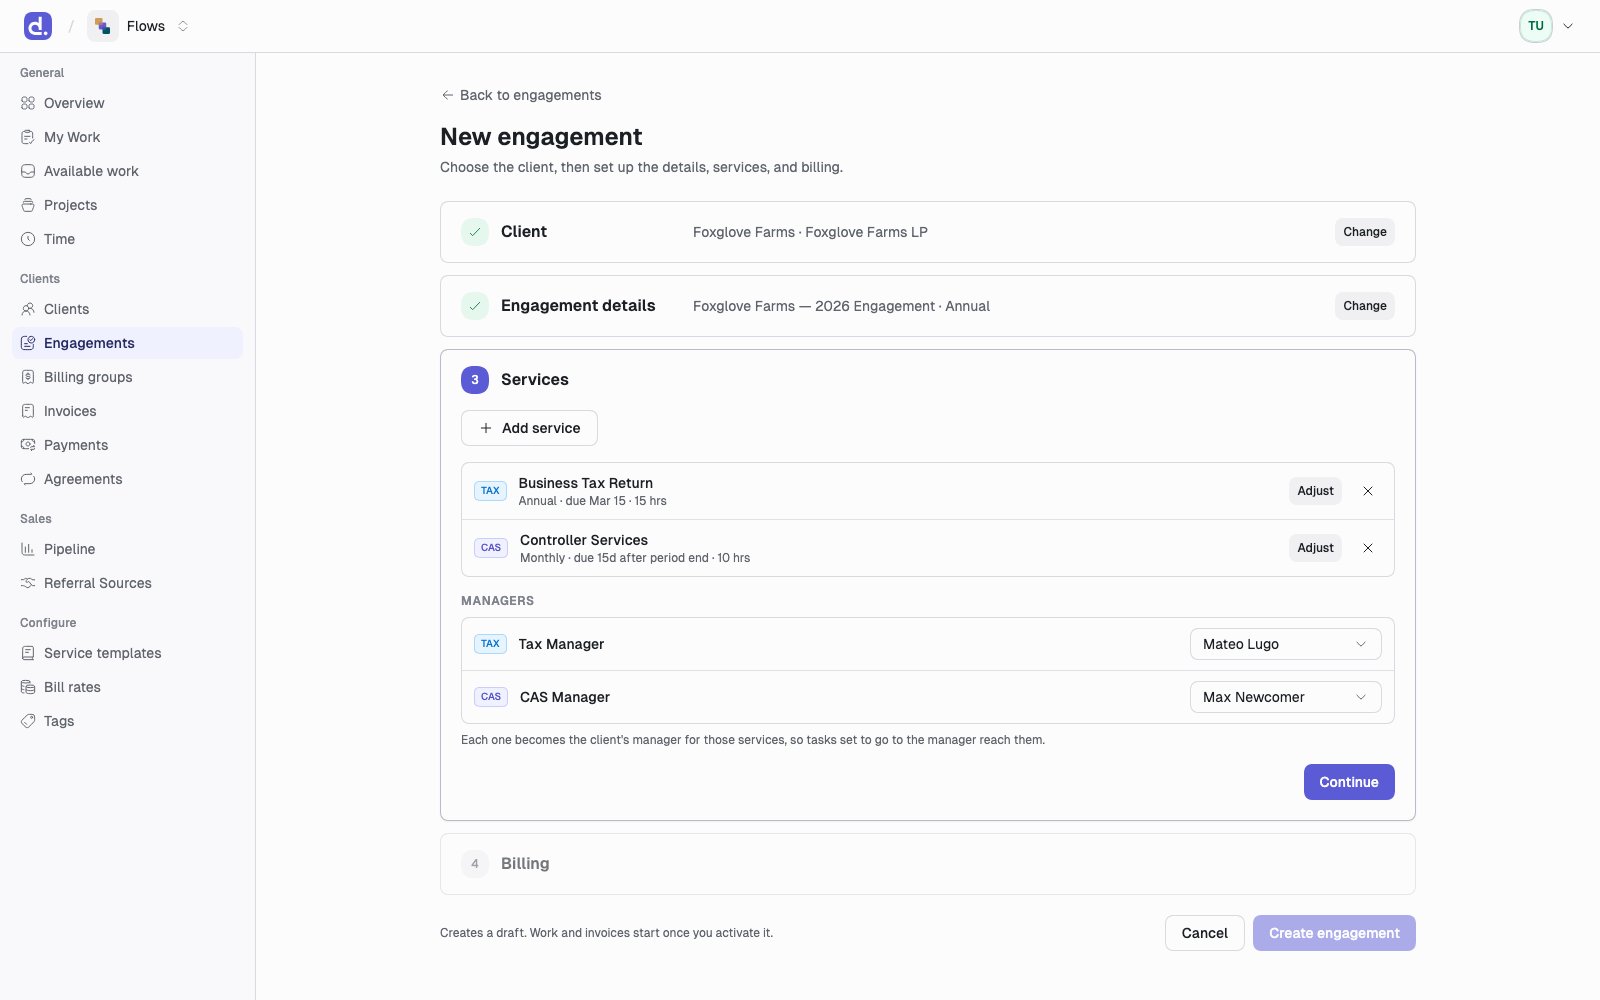Open Available work page
Image resolution: width=1600 pixels, height=1000 pixels.
pos(127,171)
